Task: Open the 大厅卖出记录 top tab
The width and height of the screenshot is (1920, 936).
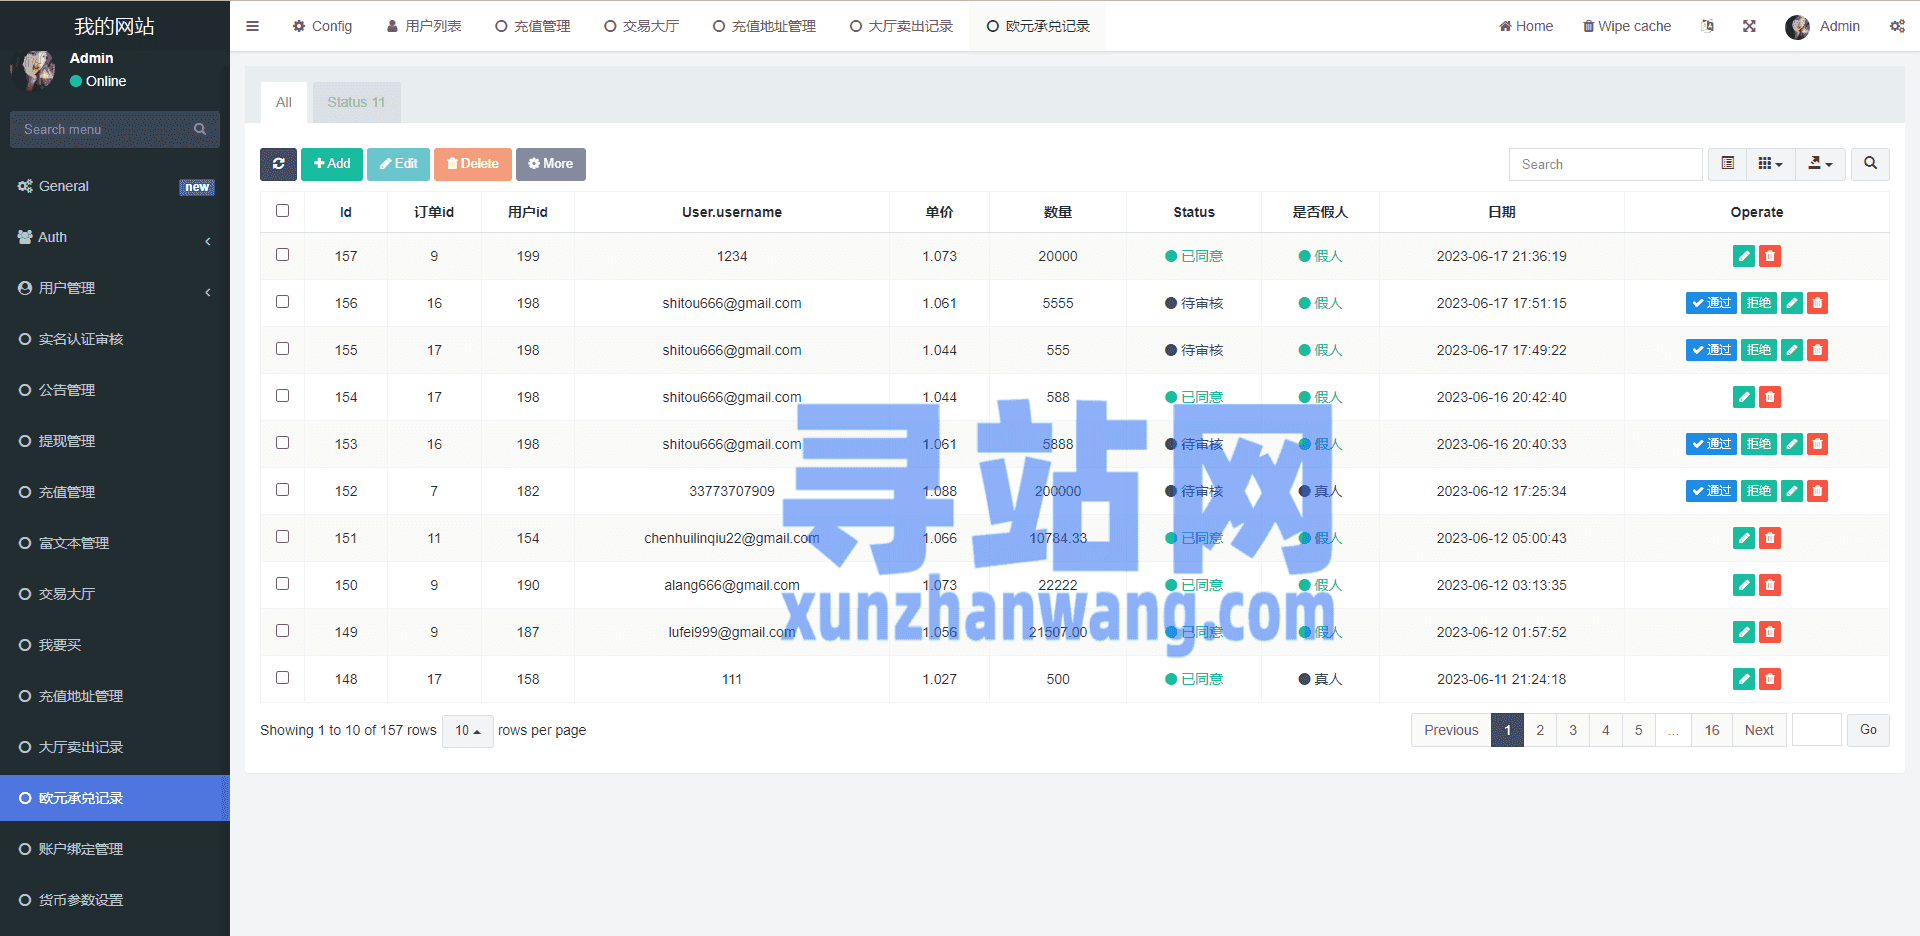Action: click(x=901, y=26)
